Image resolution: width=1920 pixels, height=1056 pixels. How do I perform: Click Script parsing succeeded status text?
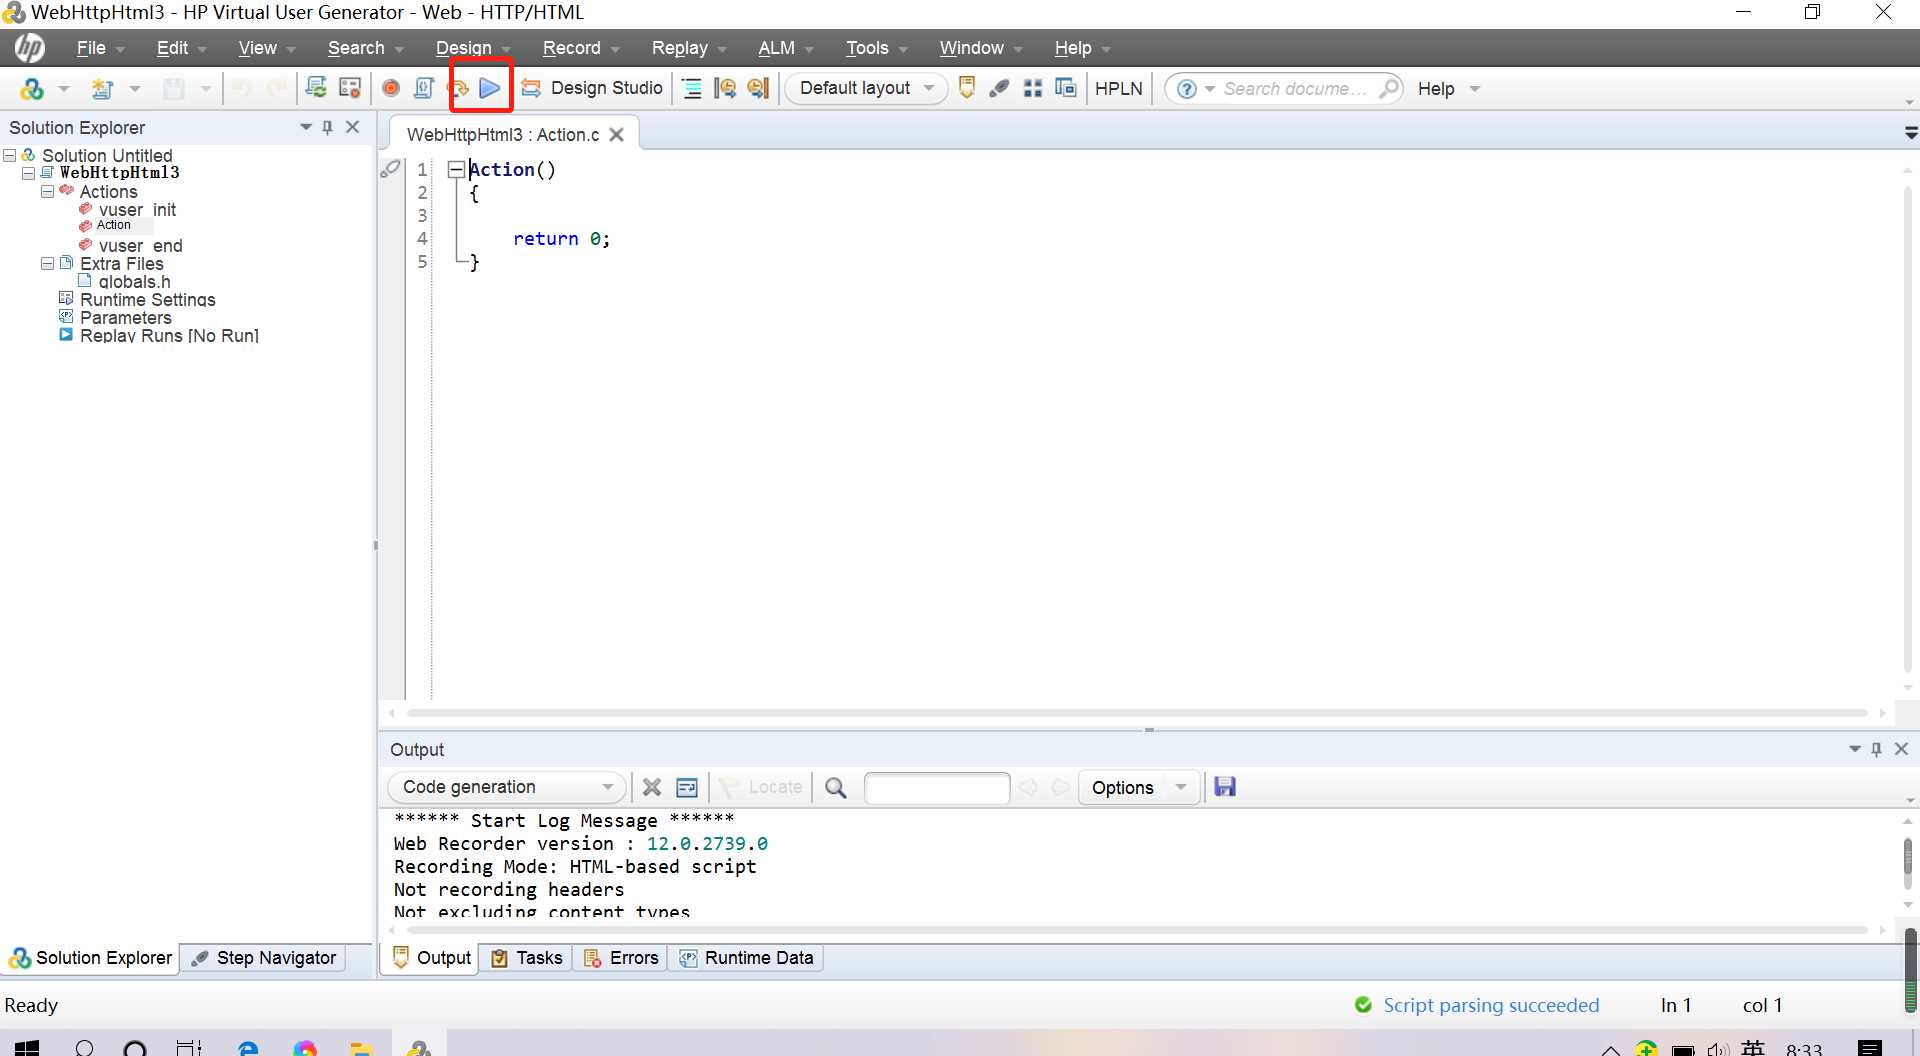click(x=1491, y=1005)
